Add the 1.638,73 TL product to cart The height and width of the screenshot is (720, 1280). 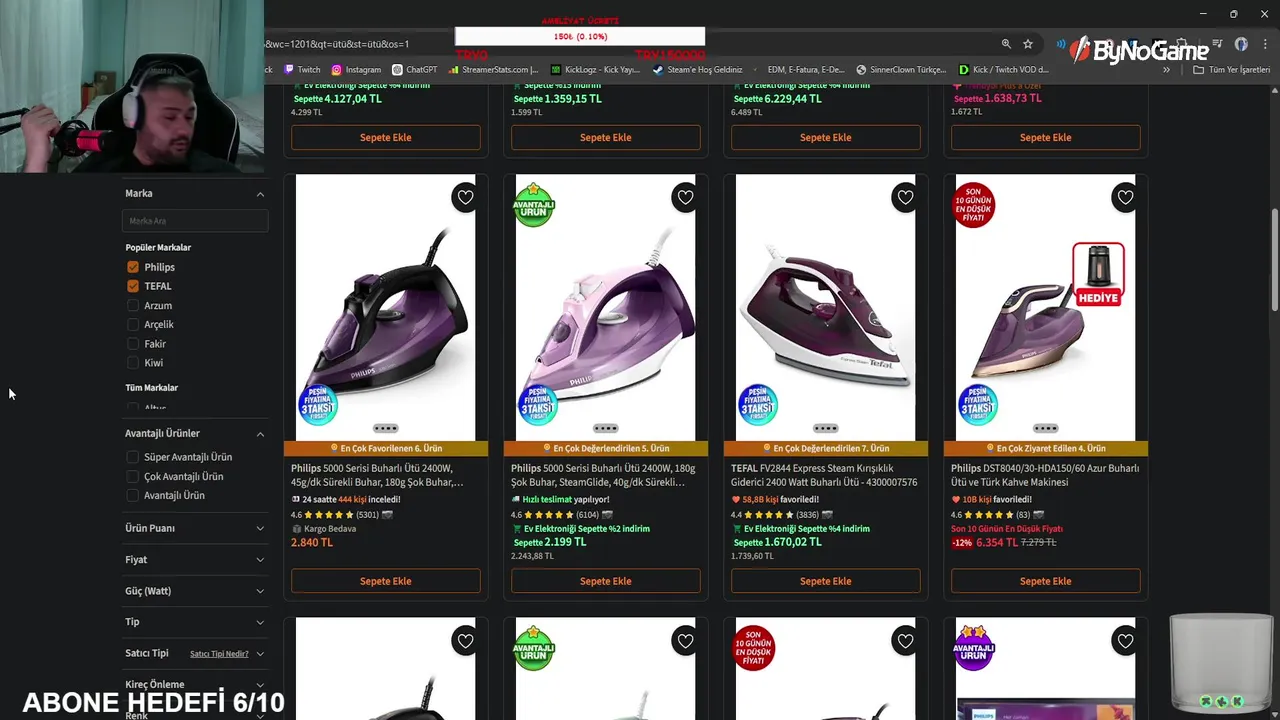[x=1046, y=137]
